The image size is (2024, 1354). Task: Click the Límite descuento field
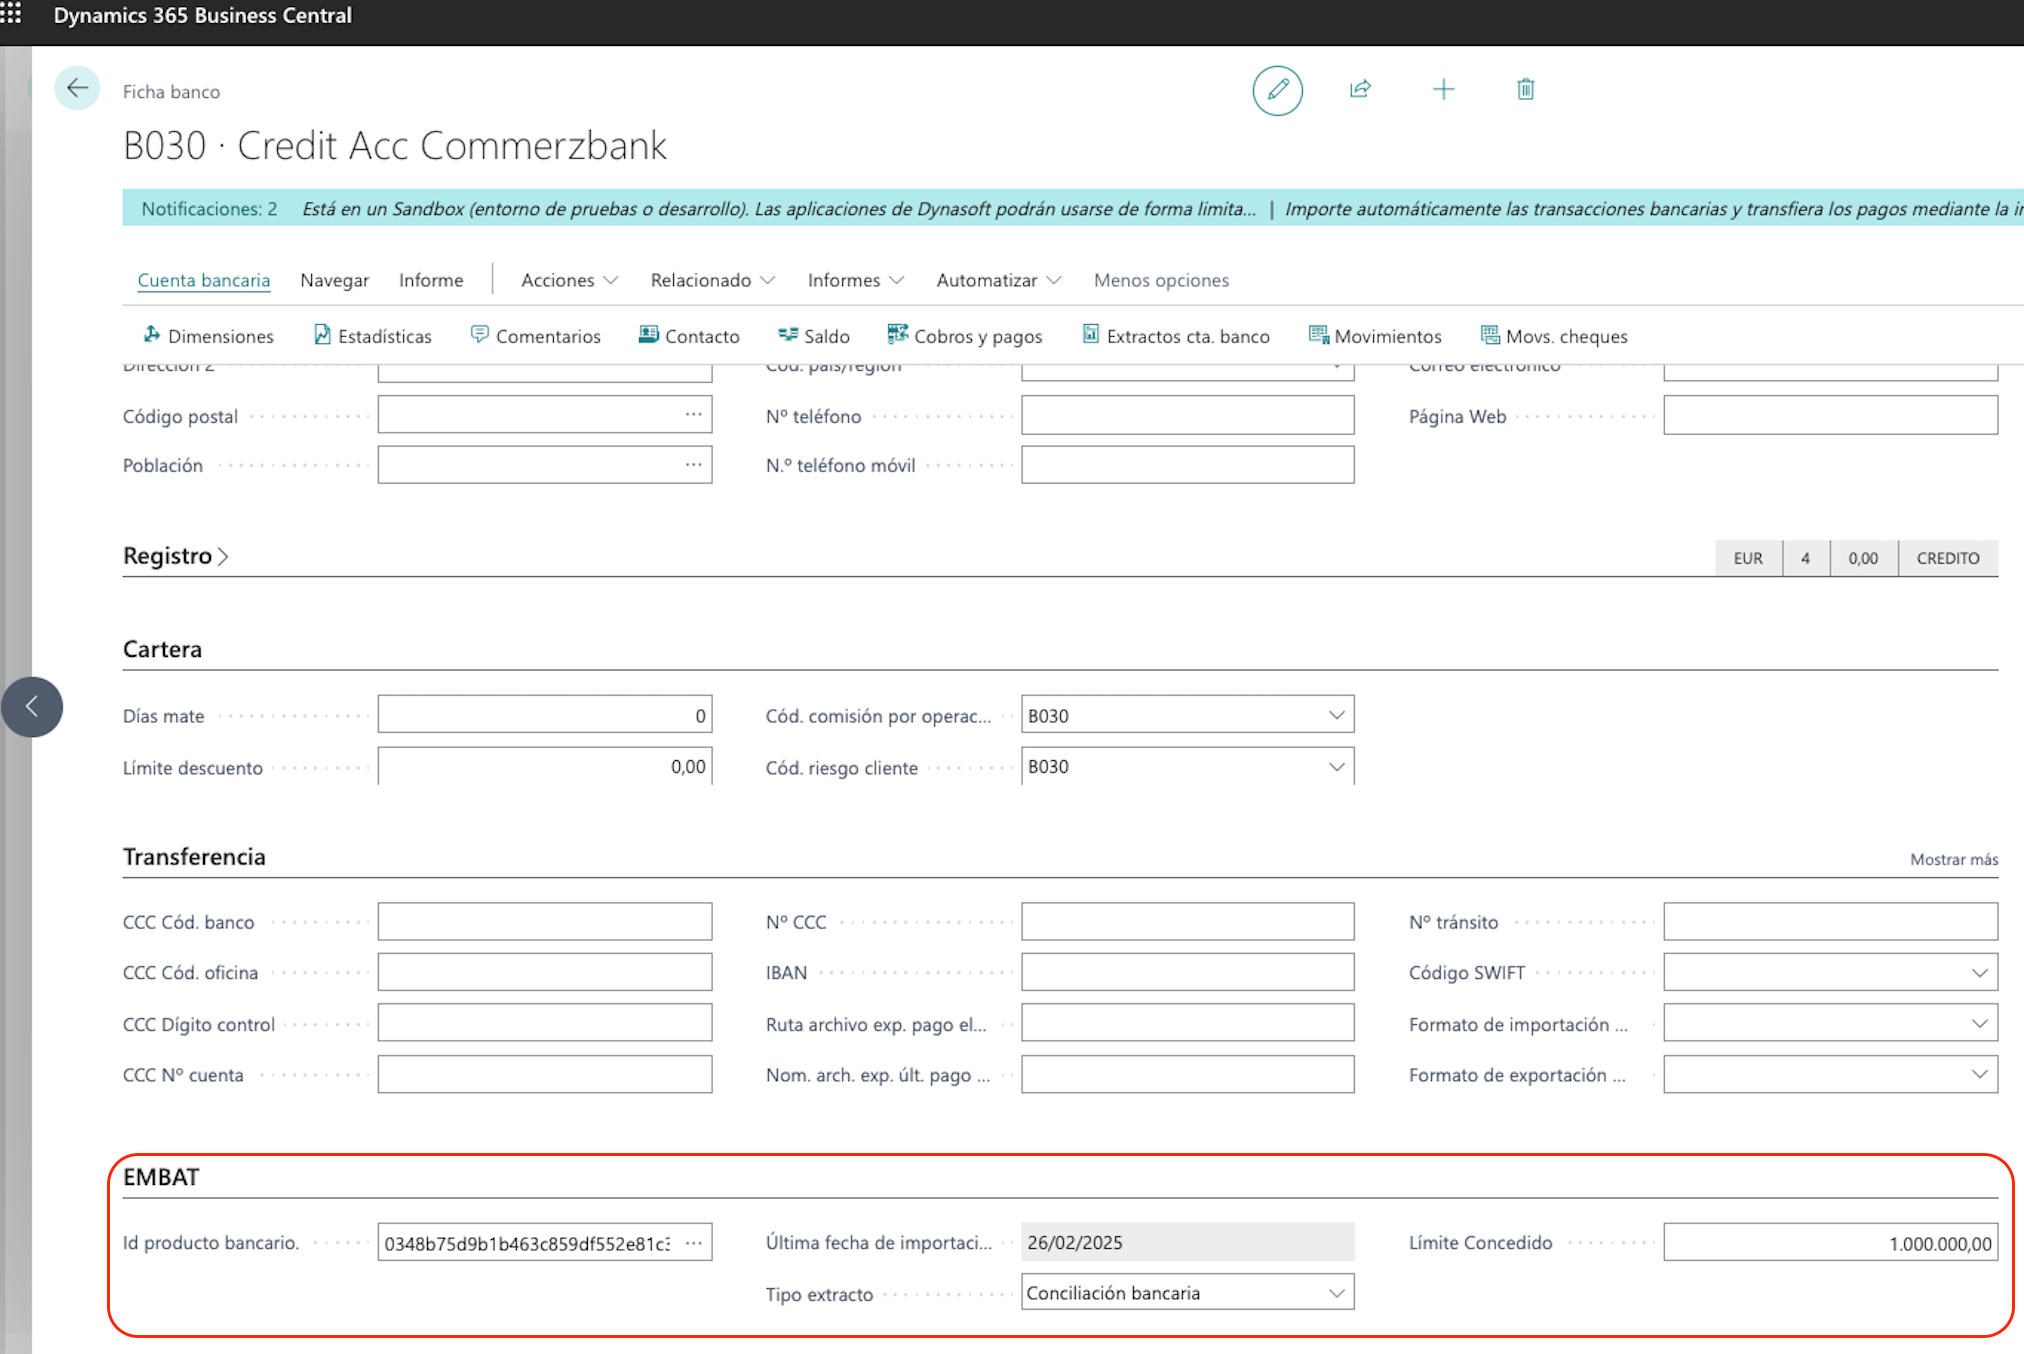(x=545, y=767)
